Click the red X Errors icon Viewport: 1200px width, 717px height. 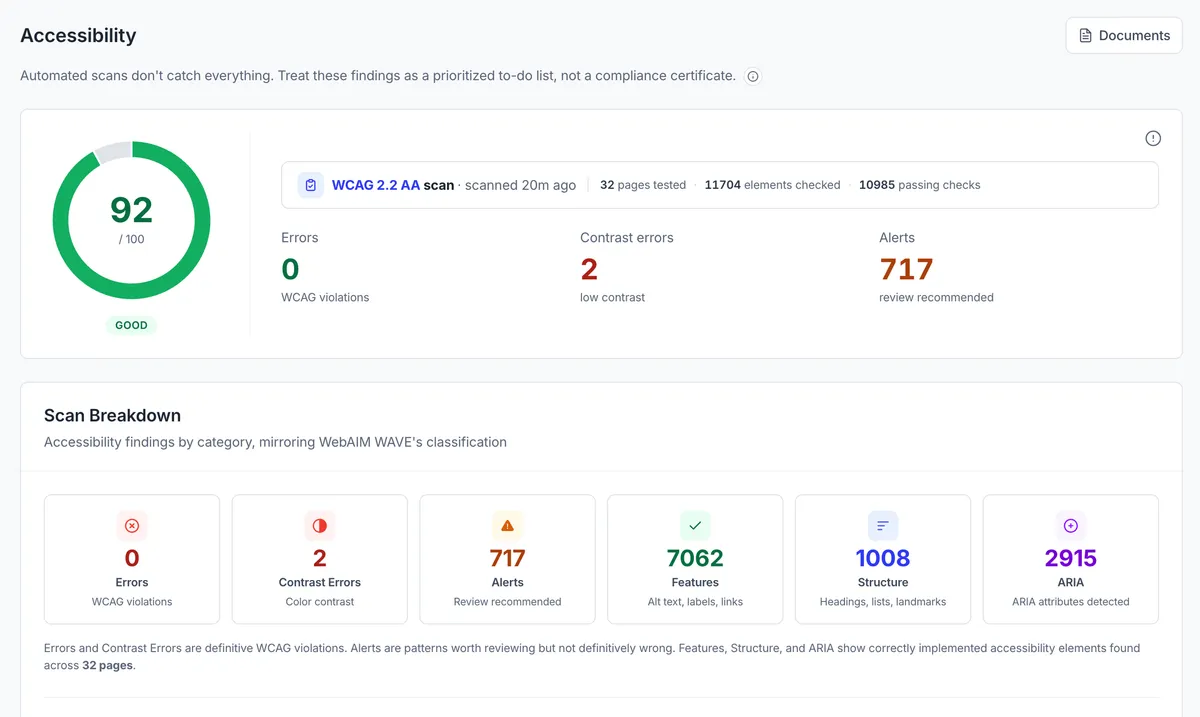coord(132,526)
